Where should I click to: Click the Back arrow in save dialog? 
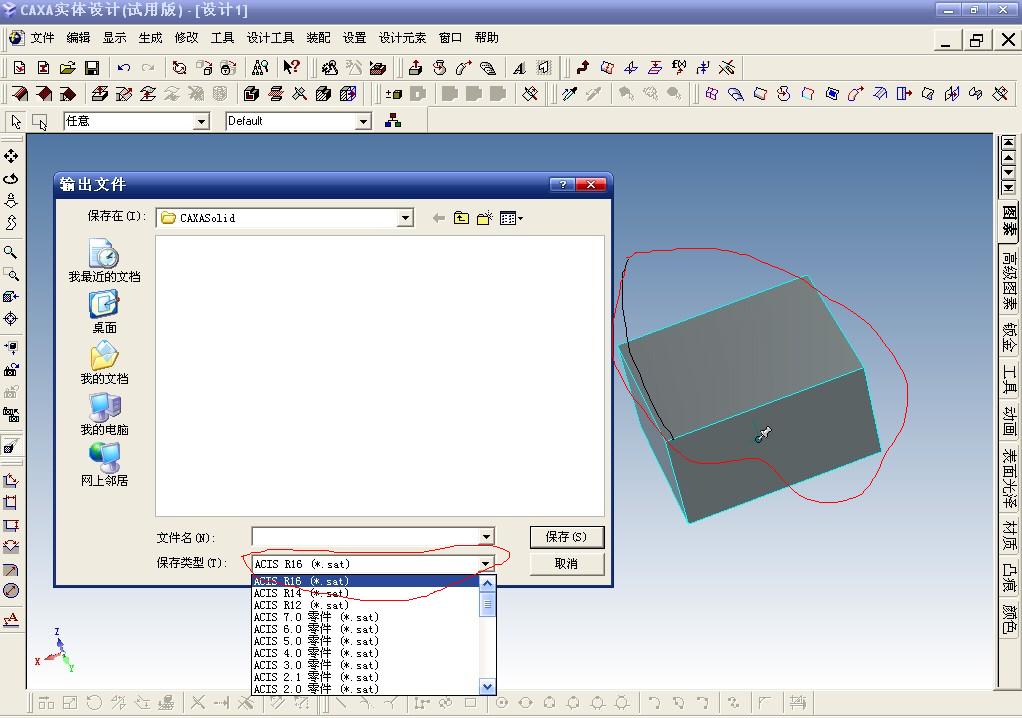click(x=439, y=218)
